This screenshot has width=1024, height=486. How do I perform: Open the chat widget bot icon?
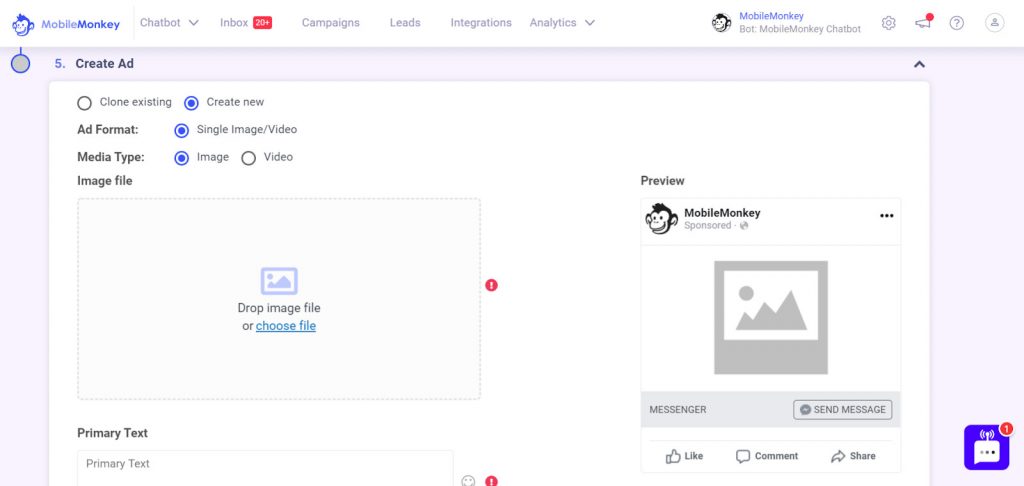tap(986, 447)
